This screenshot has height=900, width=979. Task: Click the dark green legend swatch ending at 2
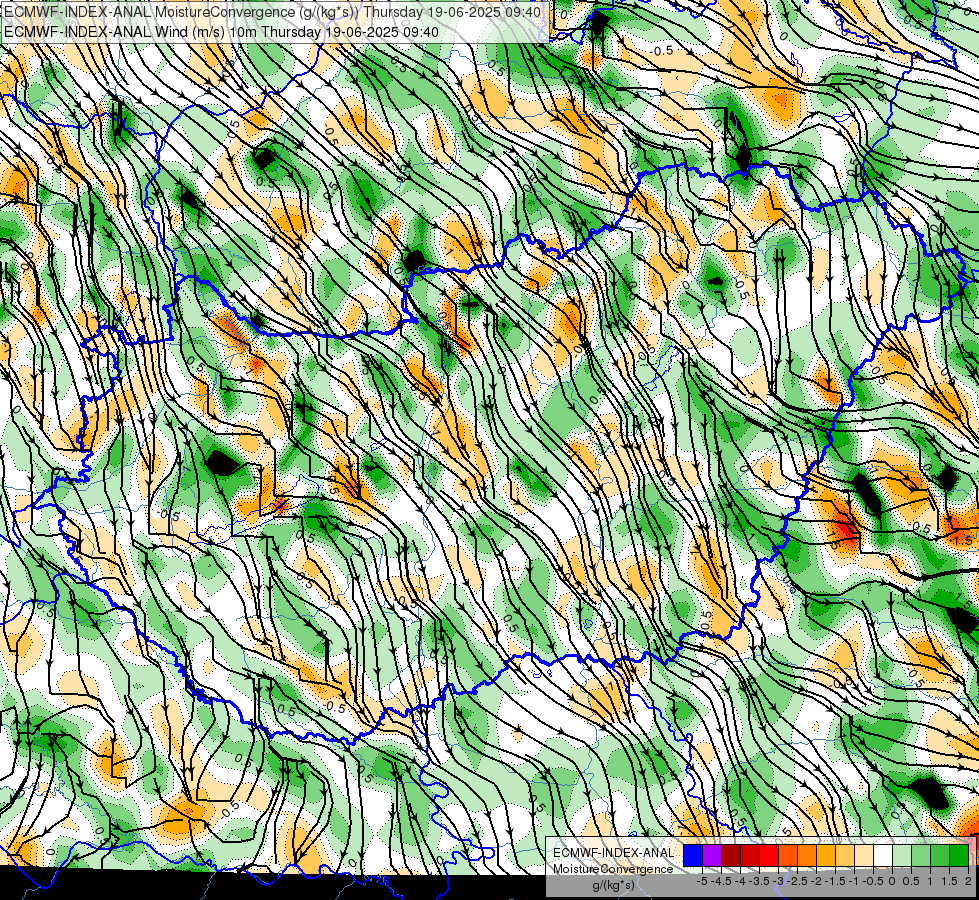click(959, 855)
